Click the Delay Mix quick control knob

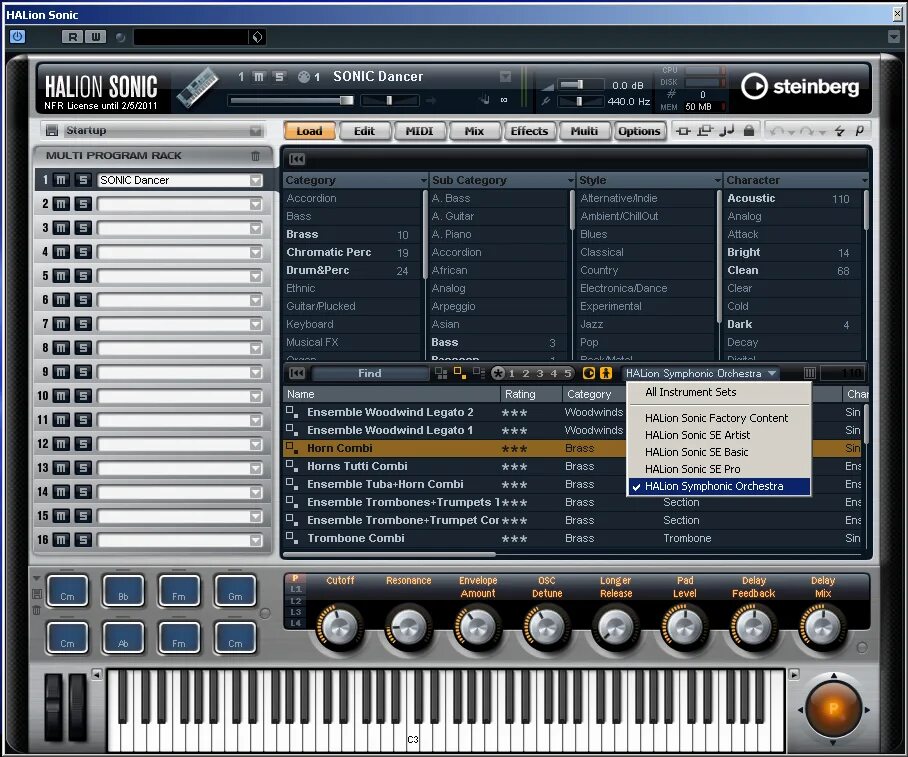coord(822,627)
